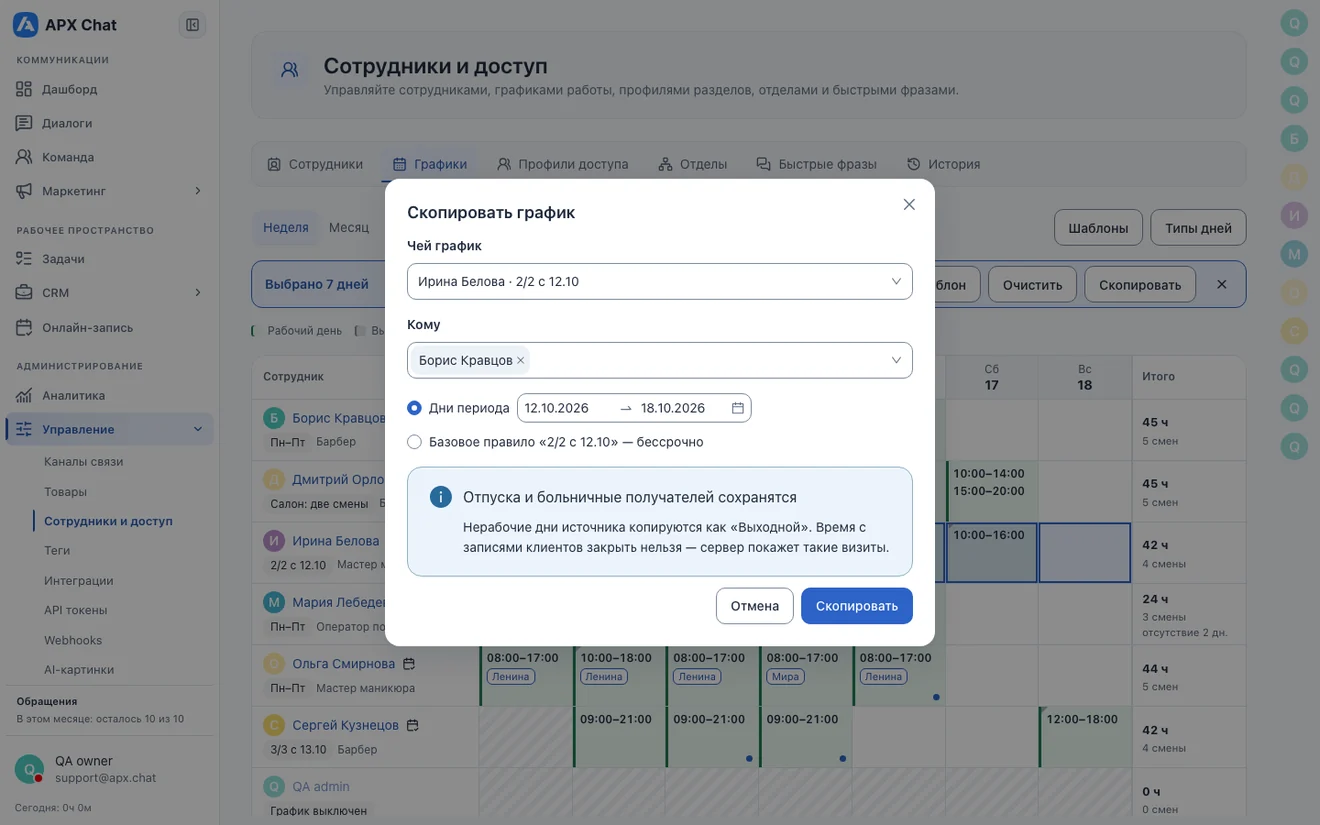Open Чей график dropdown
The image size is (1320, 825).
pos(660,281)
